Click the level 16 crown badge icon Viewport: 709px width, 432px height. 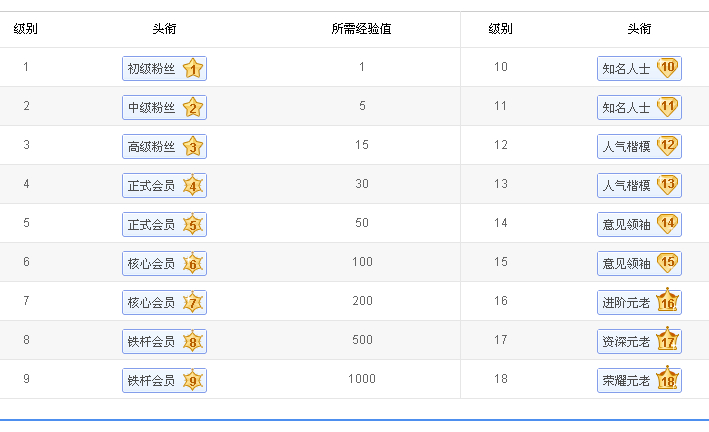pyautogui.click(x=667, y=300)
